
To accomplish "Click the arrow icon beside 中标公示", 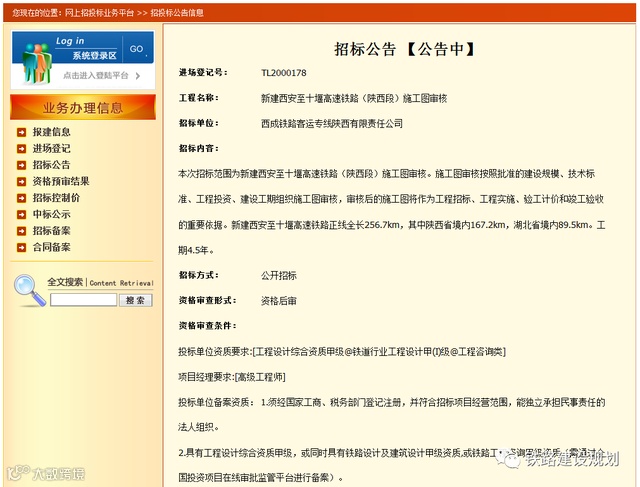I will tap(21, 215).
